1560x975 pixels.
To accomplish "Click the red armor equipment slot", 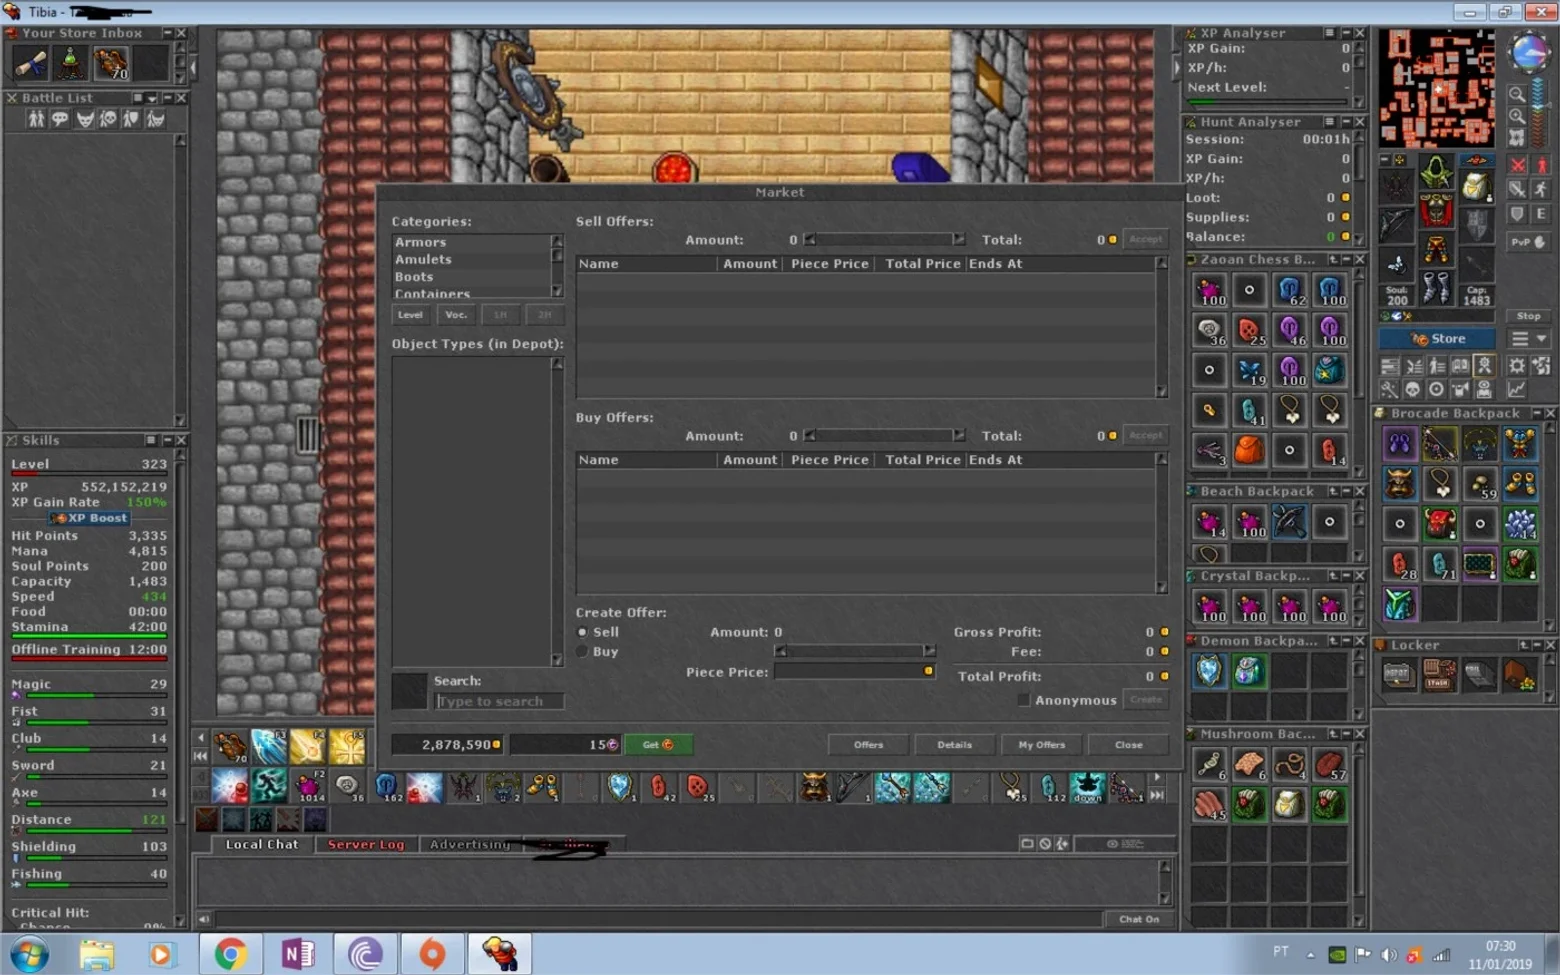I will tap(1436, 210).
